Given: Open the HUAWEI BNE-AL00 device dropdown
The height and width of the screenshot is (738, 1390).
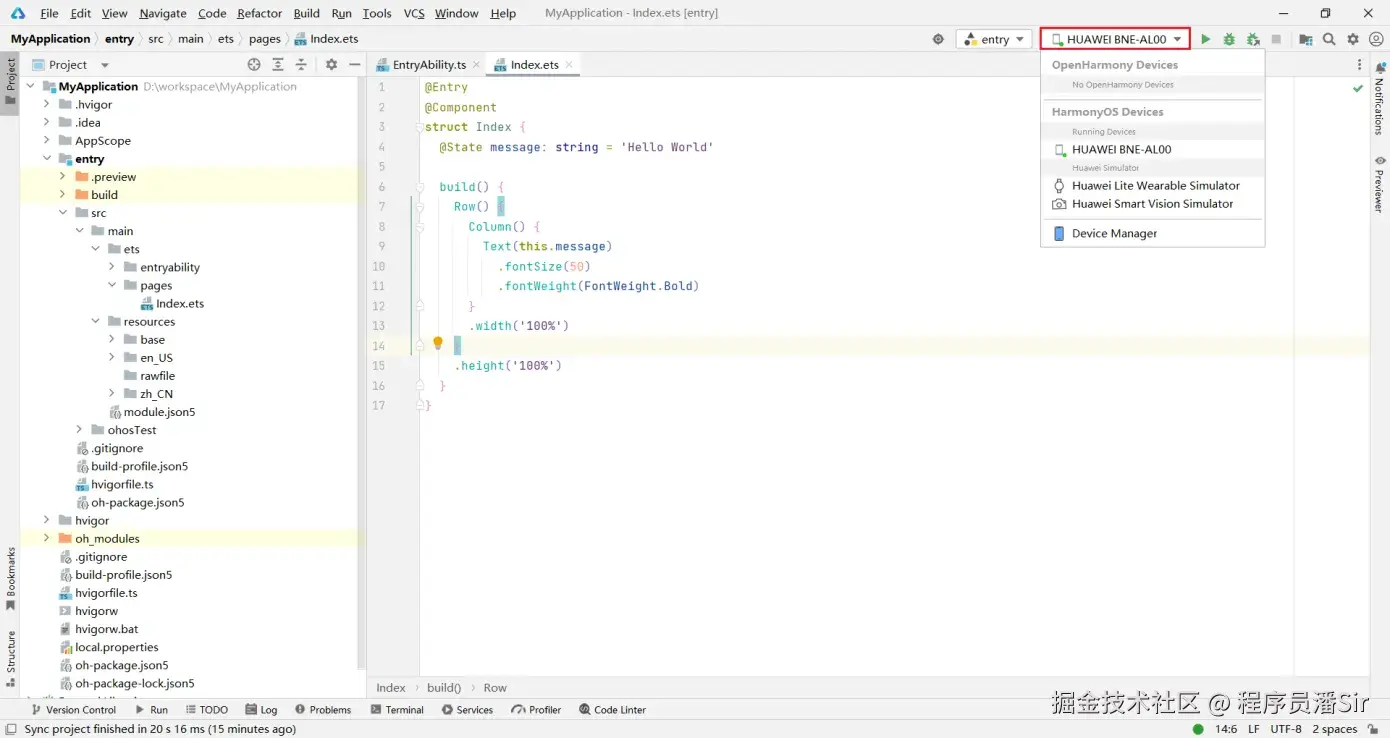Looking at the screenshot, I should 1116,39.
